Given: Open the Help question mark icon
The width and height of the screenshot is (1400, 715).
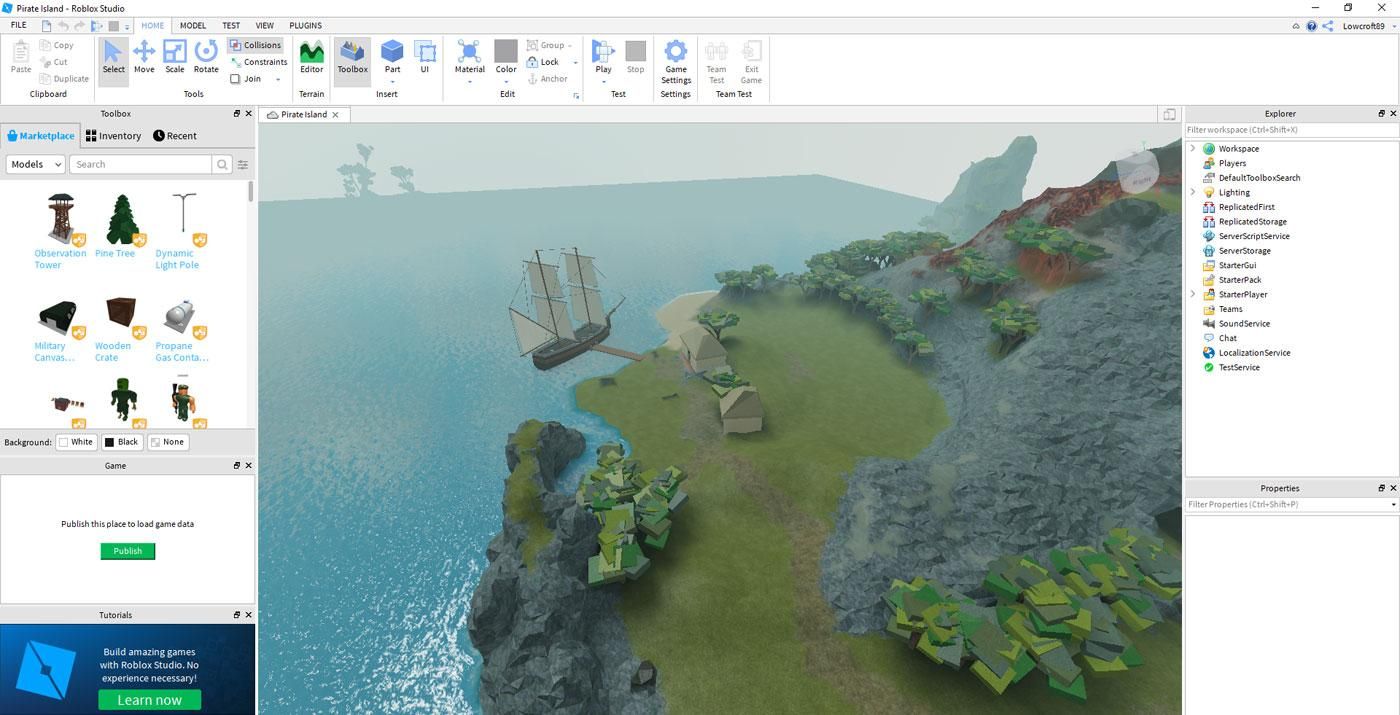Looking at the screenshot, I should [1311, 26].
